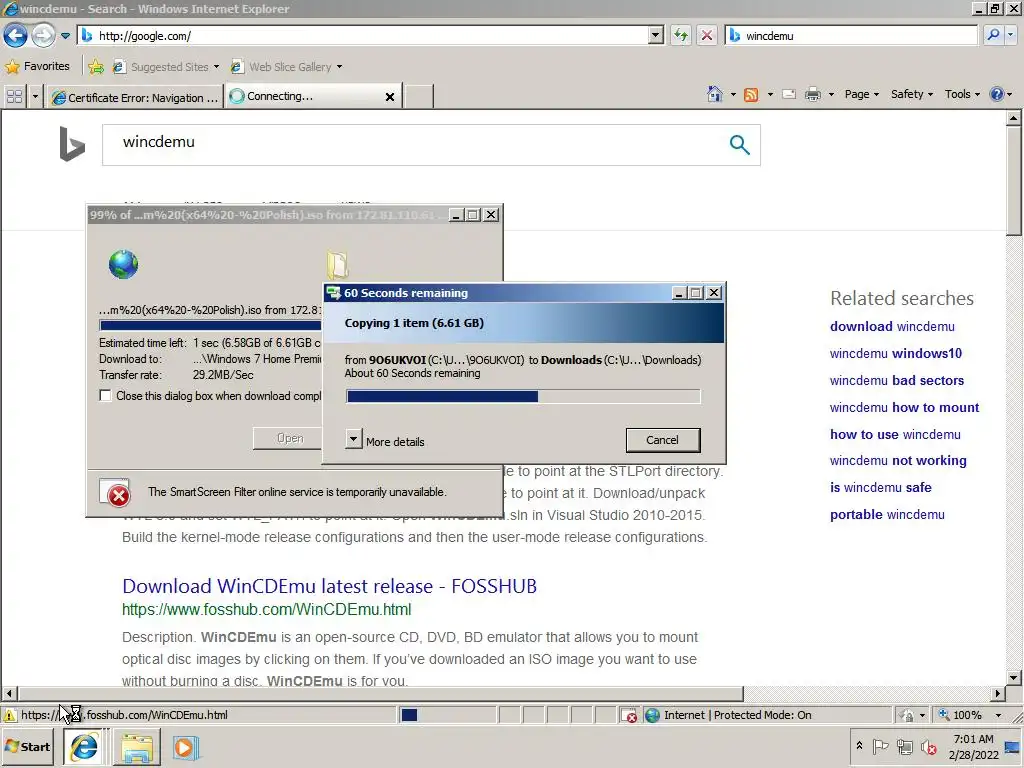This screenshot has width=1024, height=768.
Task: Click related search 'is wincdemu safe'
Action: (x=880, y=487)
